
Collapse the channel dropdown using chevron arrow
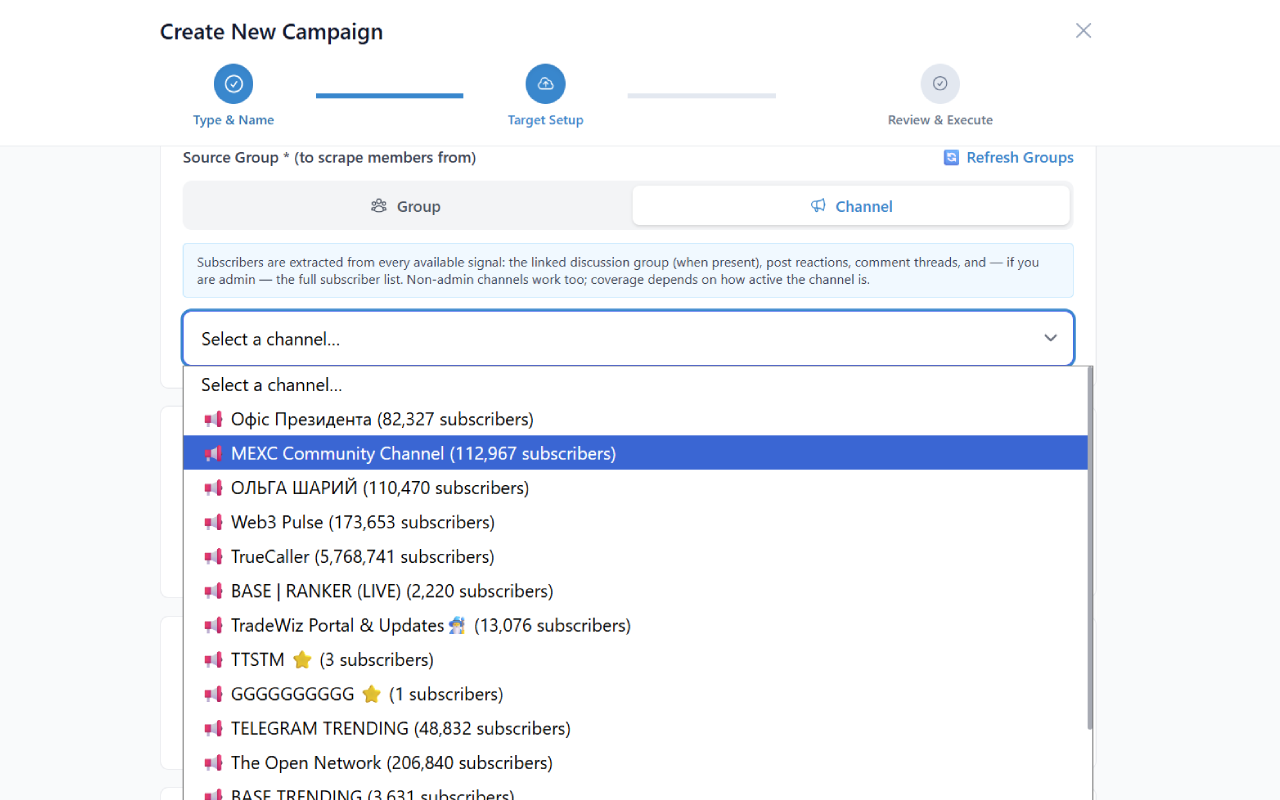coord(1050,339)
